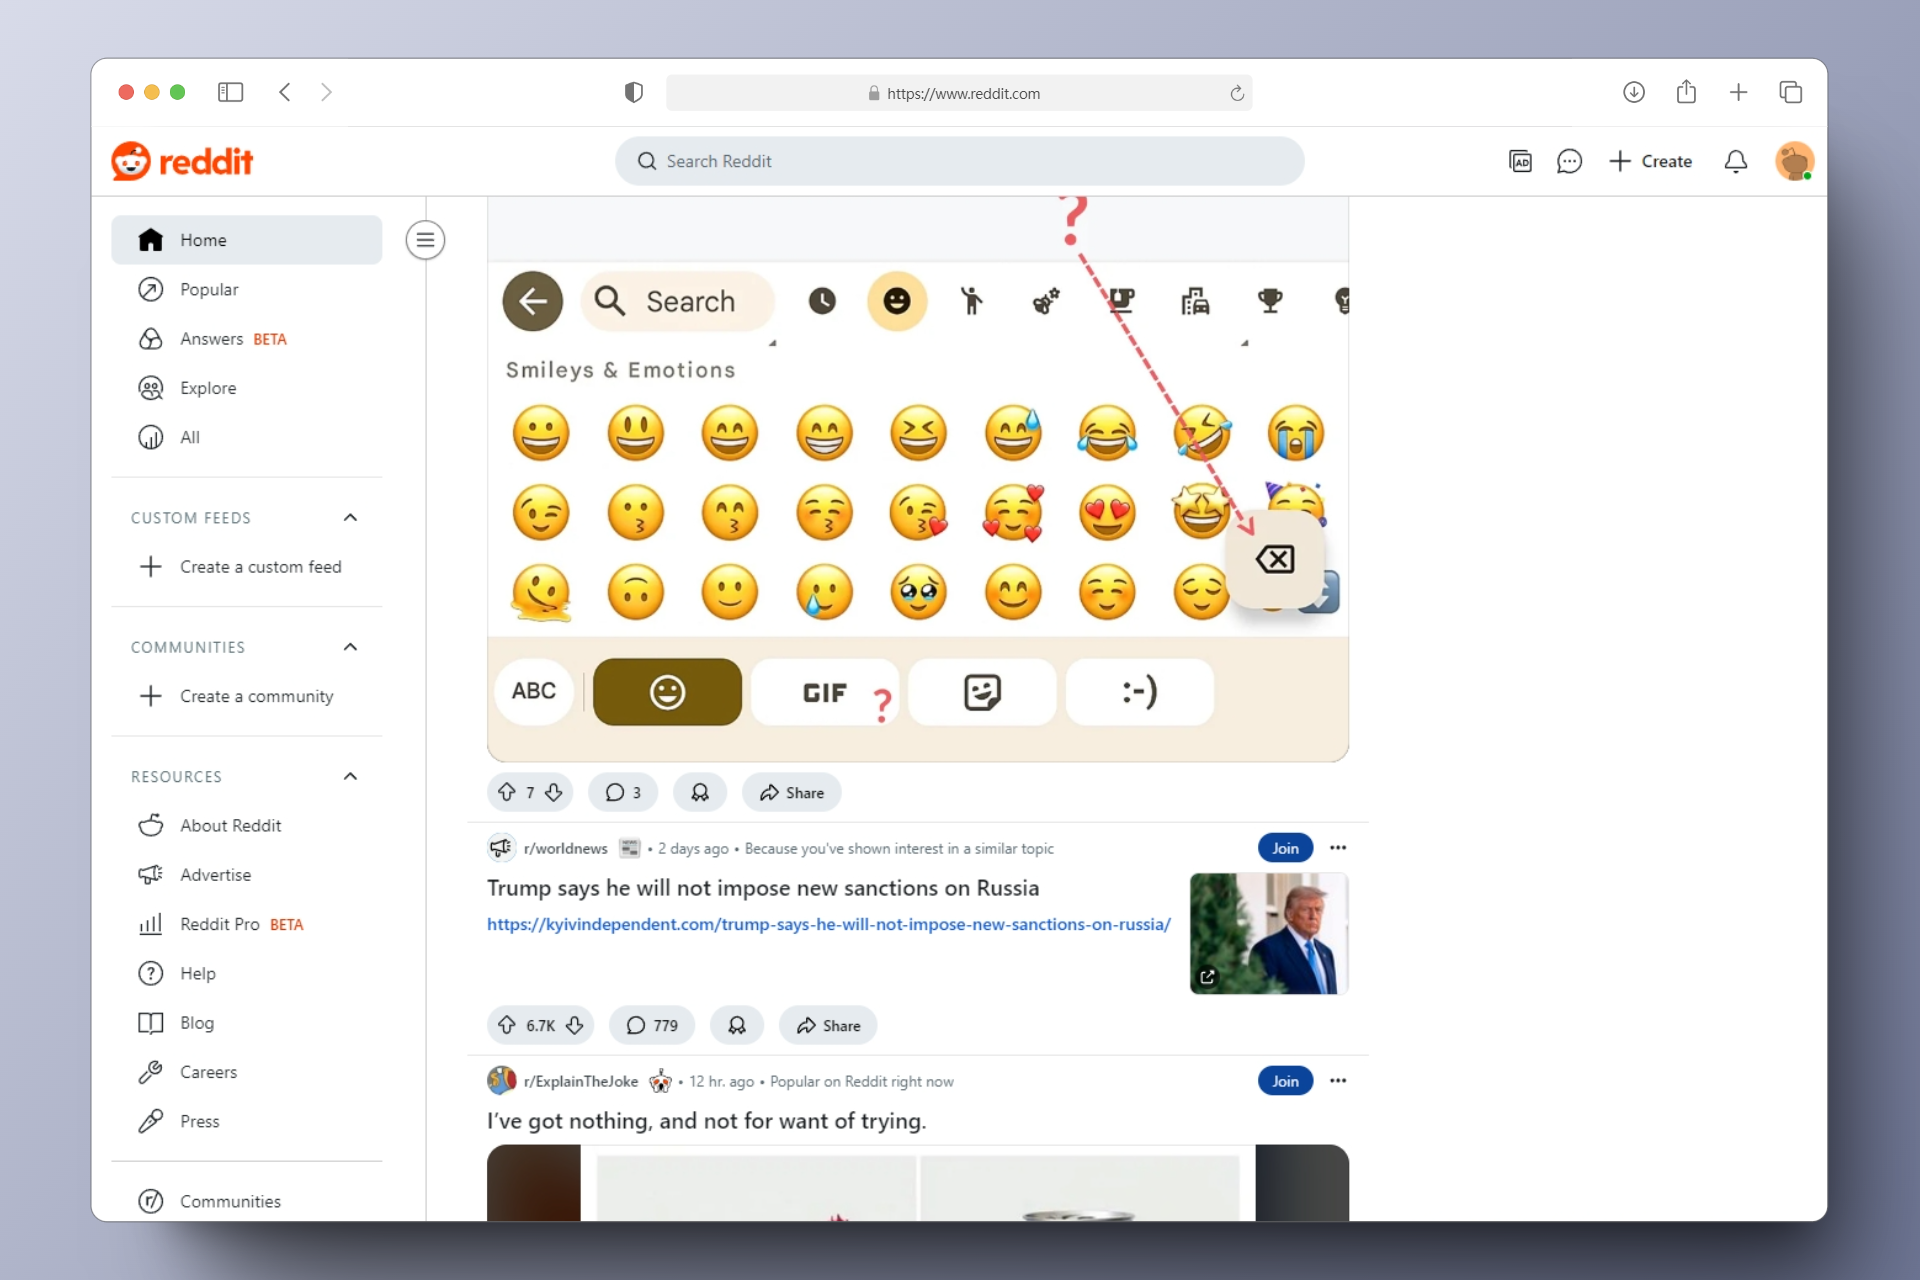Open the 779 comments on worldnews post
Viewport: 1920px width, 1280px height.
pos(652,1025)
